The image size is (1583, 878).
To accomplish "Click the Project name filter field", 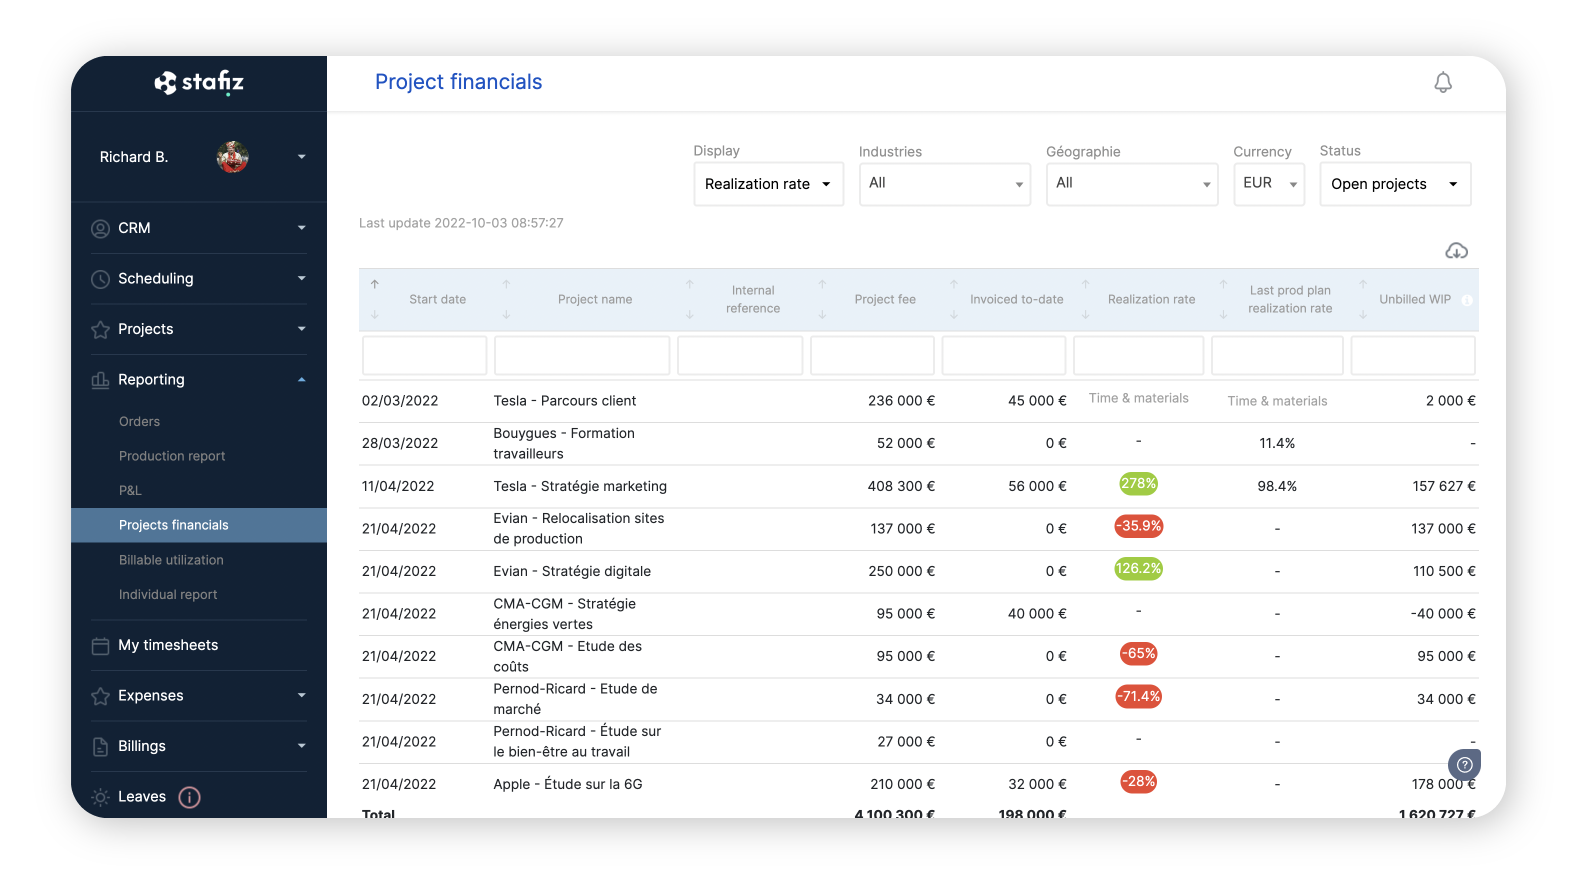I will 582,356.
